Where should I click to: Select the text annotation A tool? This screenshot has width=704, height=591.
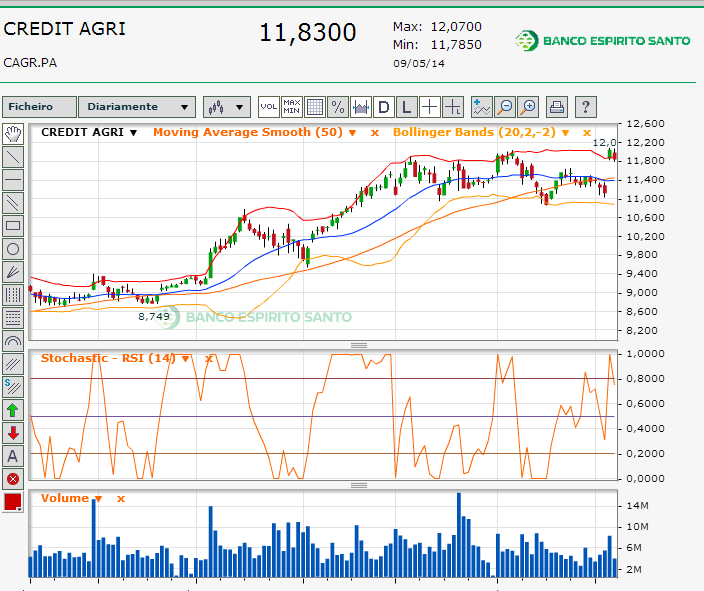13,456
